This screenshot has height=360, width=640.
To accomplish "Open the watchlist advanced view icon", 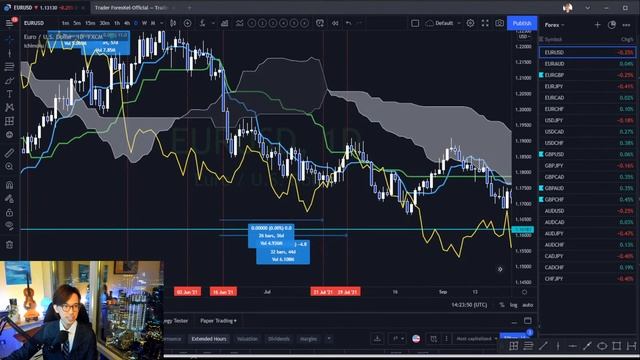I will pyautogui.click(x=612, y=25).
